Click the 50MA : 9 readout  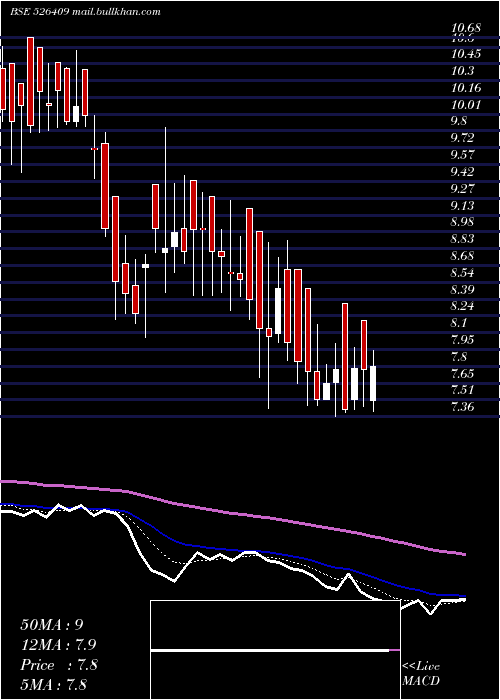pos(52,625)
